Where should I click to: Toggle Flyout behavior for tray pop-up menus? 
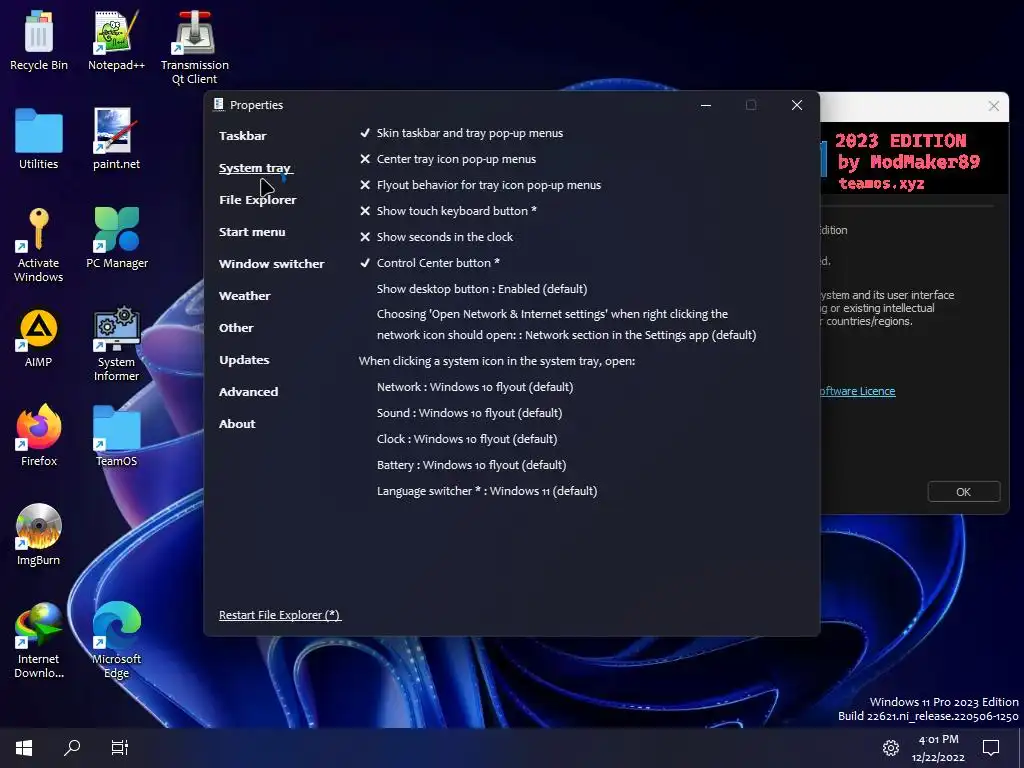coord(480,185)
